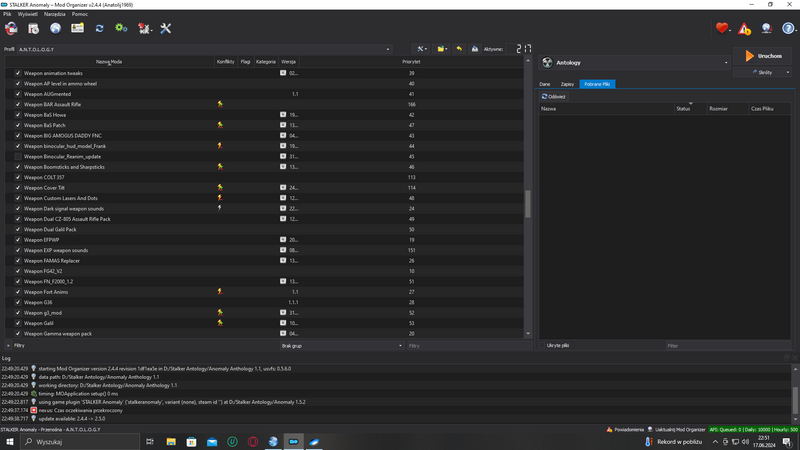
Task: Click the Odśwież button in downloads
Action: [x=554, y=97]
